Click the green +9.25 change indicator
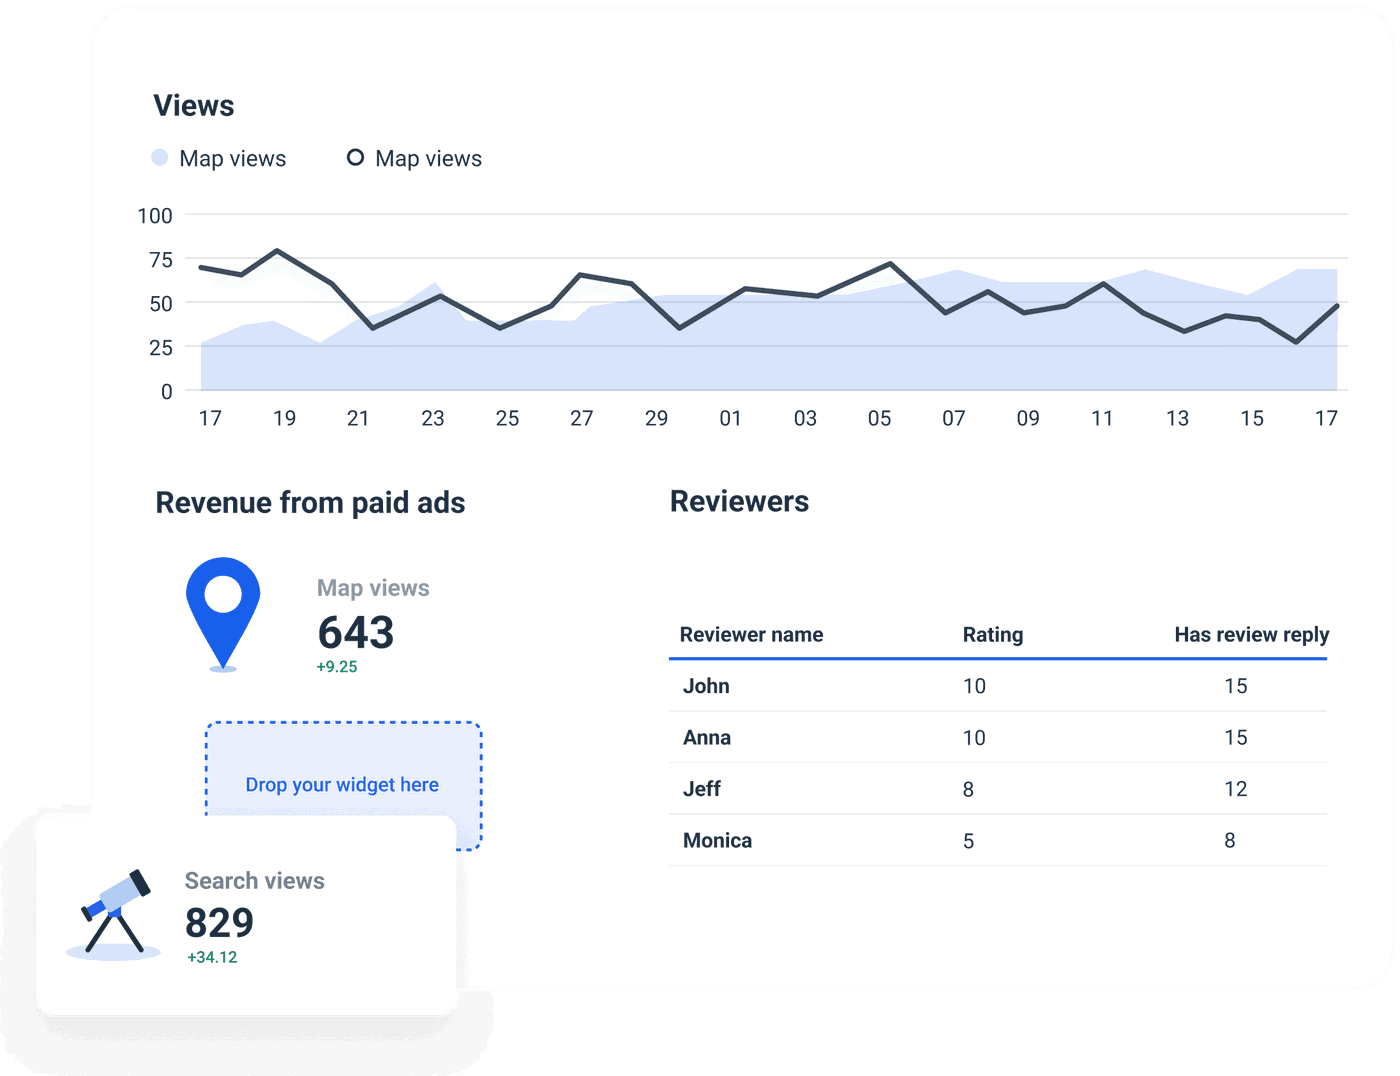Image resolution: width=1400 pixels, height=1076 pixels. (337, 665)
